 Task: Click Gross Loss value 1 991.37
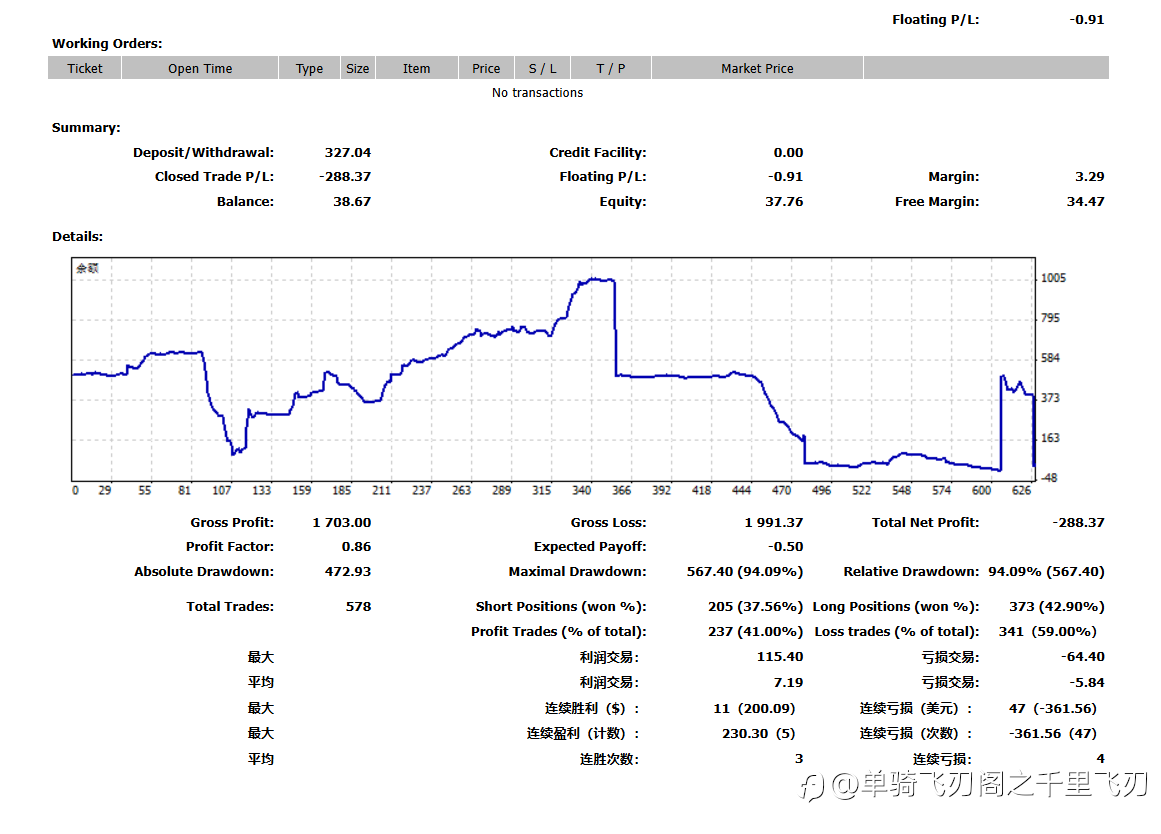click(x=774, y=522)
